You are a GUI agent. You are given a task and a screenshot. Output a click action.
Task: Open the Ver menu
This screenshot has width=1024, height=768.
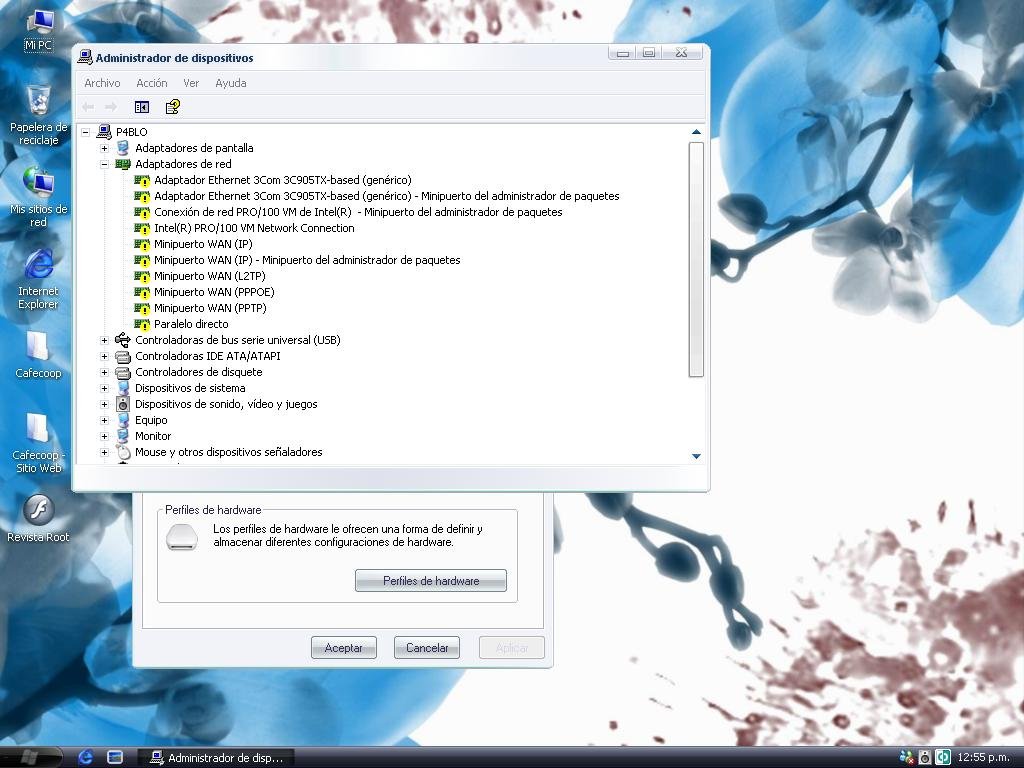click(x=191, y=83)
